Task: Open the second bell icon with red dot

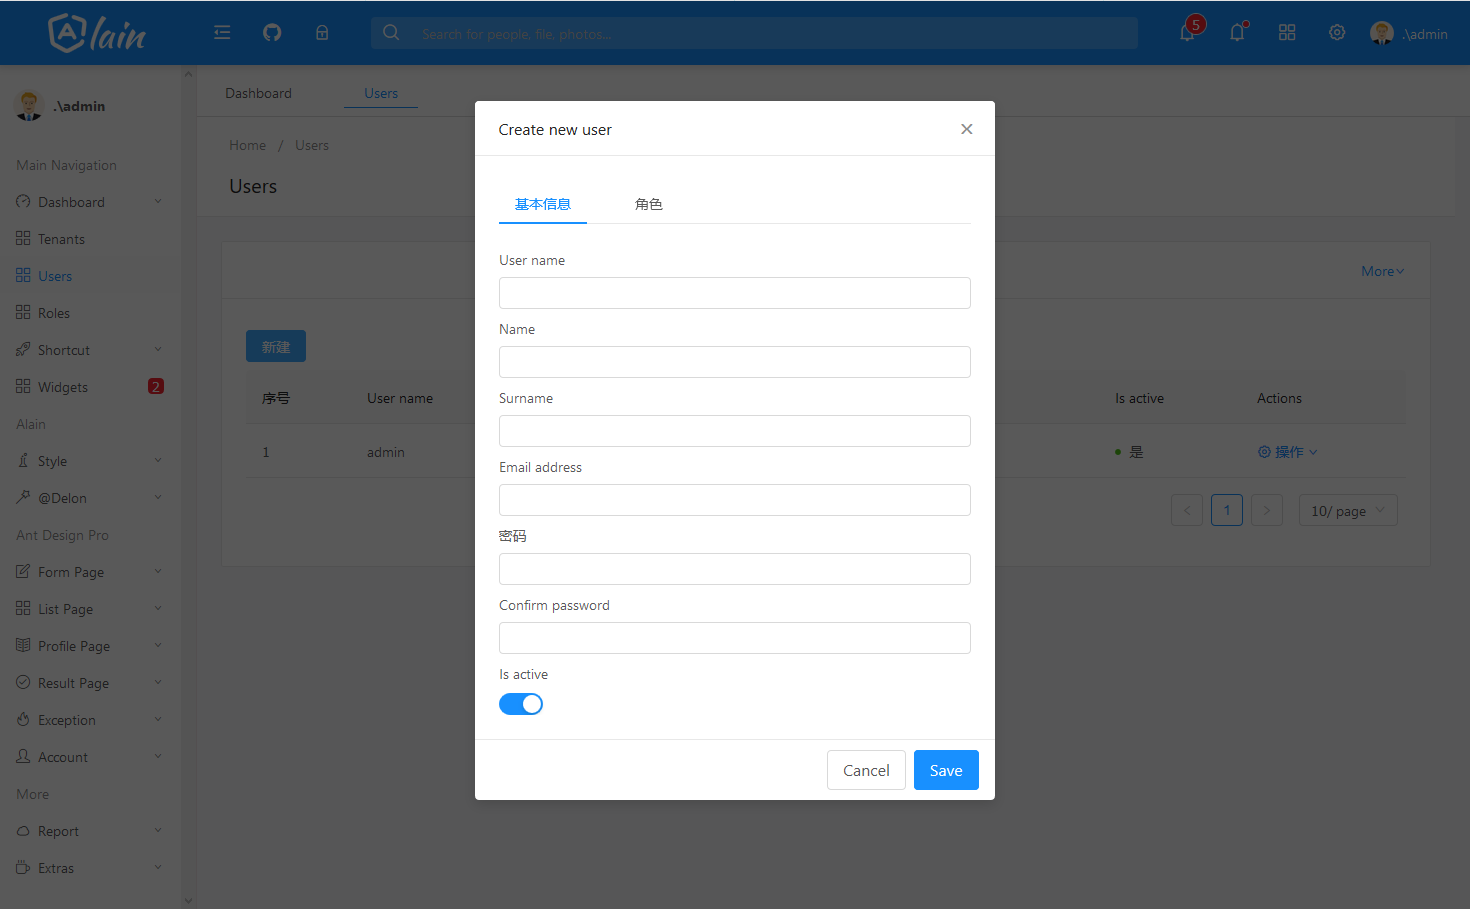Action: click(1238, 32)
